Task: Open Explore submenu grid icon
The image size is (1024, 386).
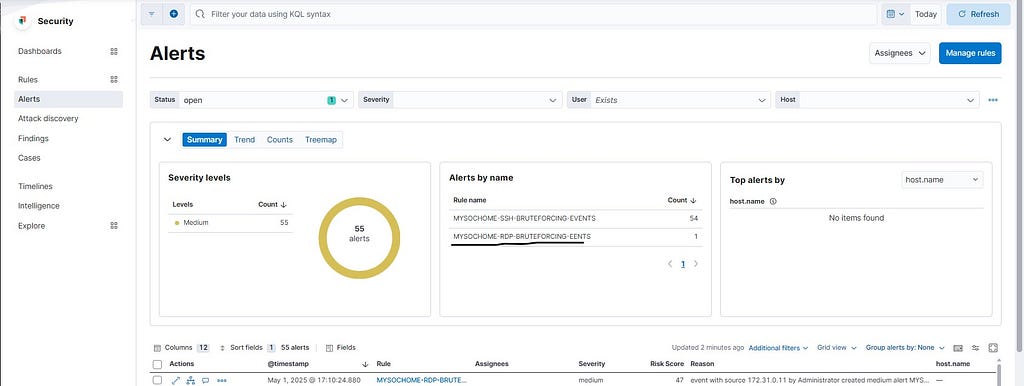Action: (114, 226)
